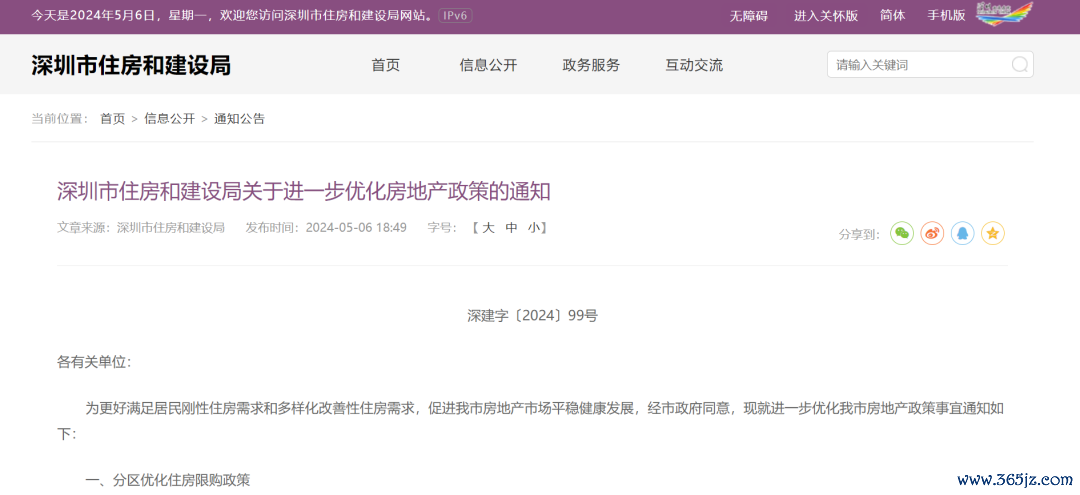Focus the keyword search field
1080x495 pixels.
pyautogui.click(x=930, y=65)
